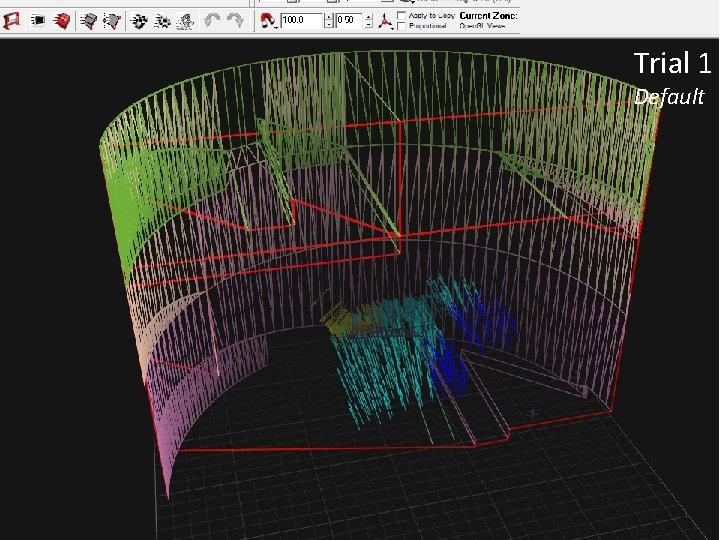Click the redo curved arrow
Image resolution: width=720 pixels, height=540 pixels.
pos(236,20)
